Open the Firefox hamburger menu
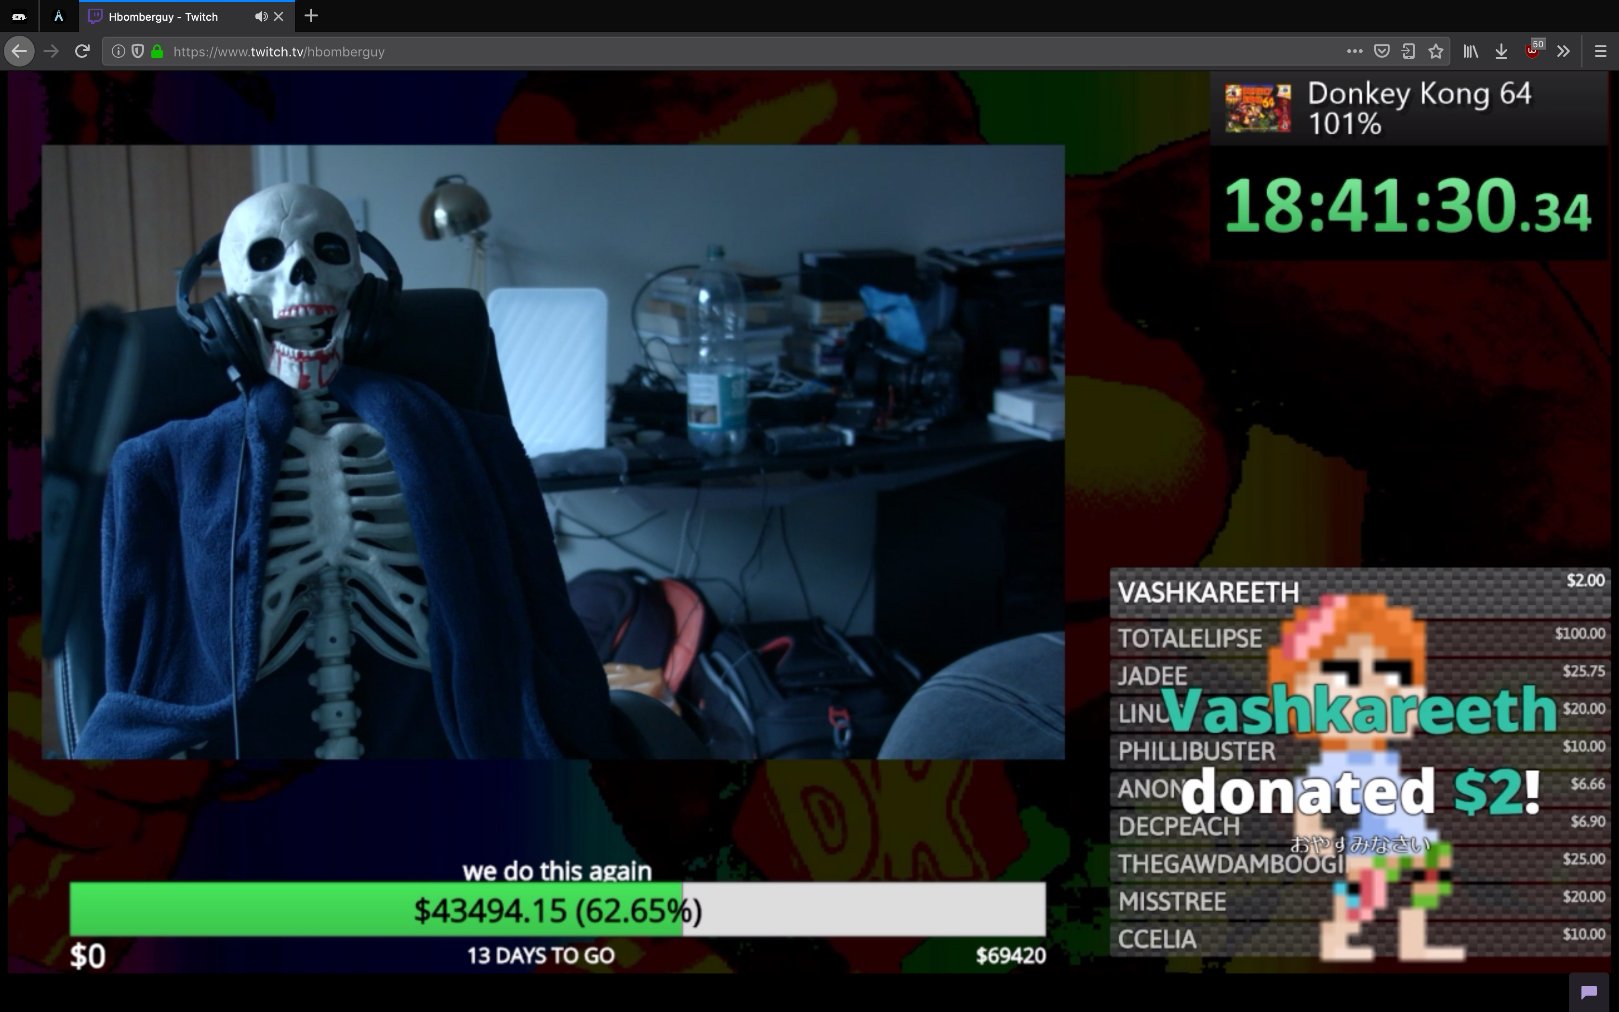This screenshot has height=1012, width=1619. (x=1600, y=51)
